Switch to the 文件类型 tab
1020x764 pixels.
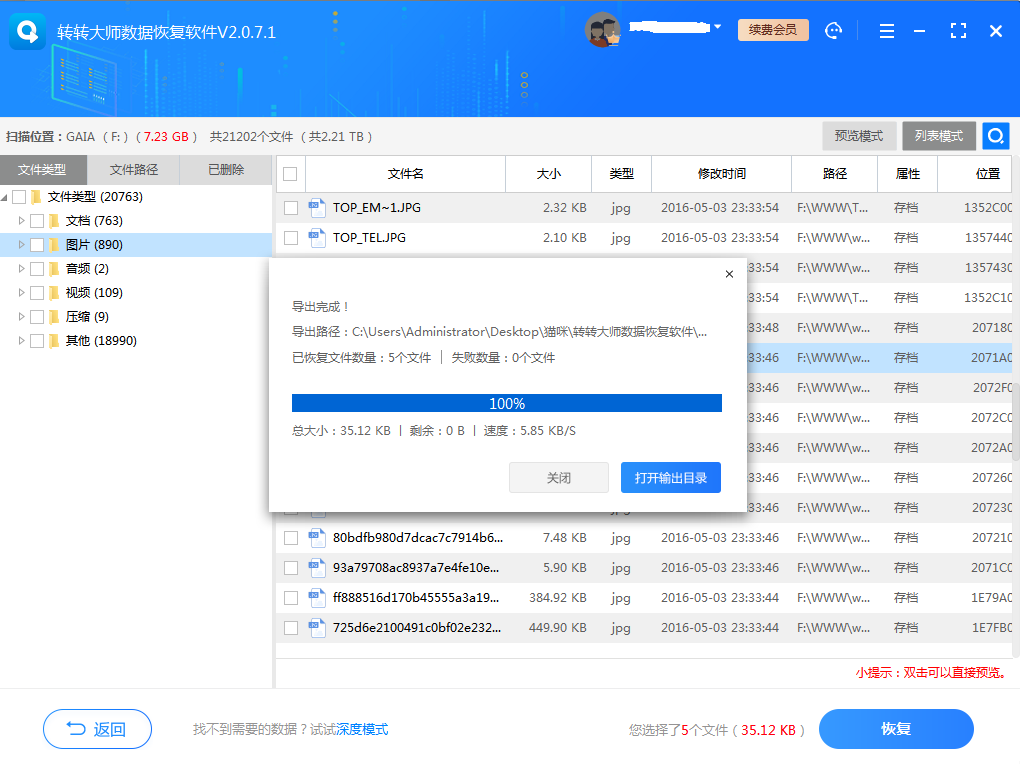pos(42,170)
